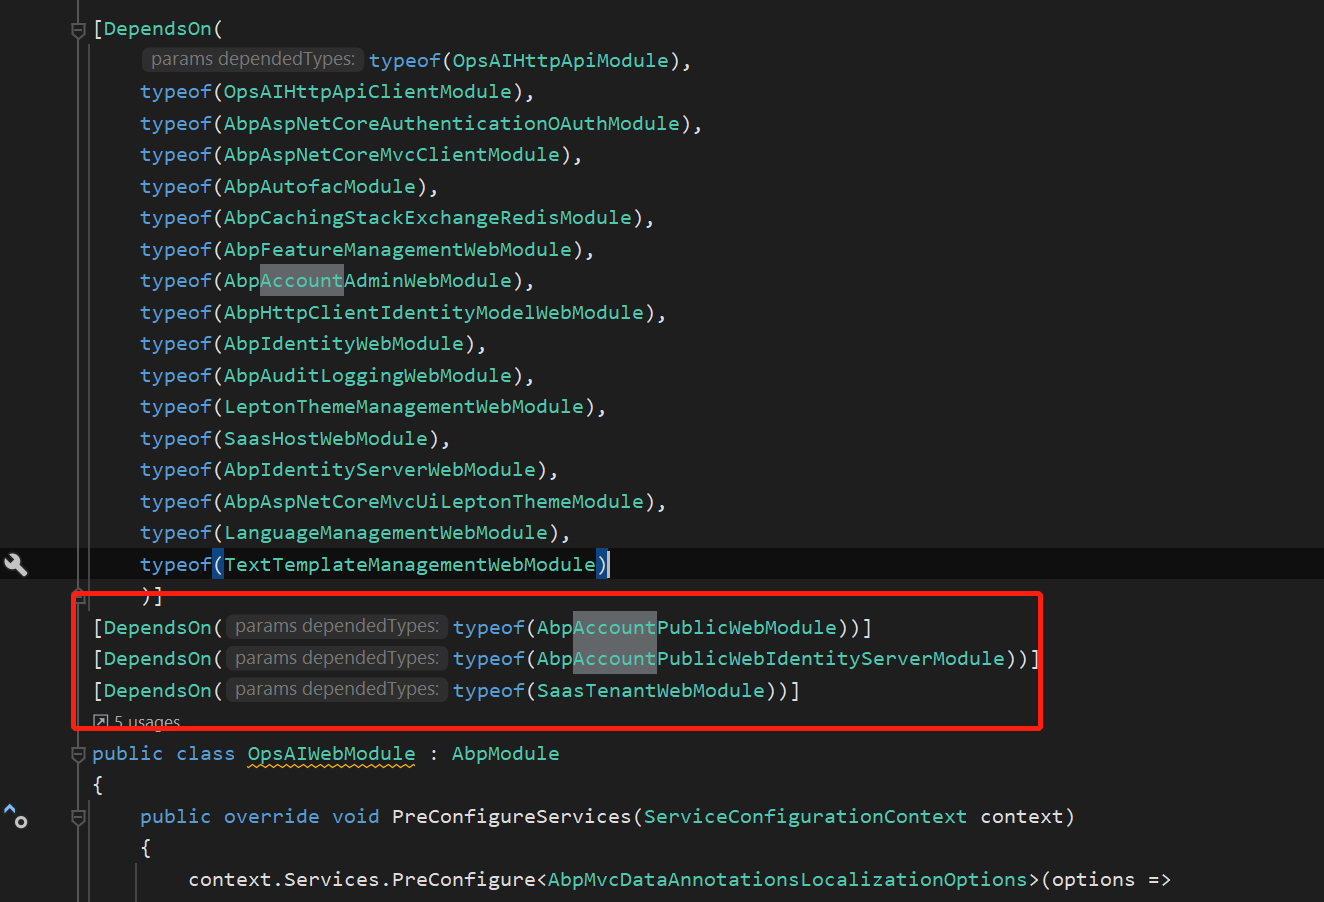1324x902 pixels.
Task: Click the AbpAspNetCoreMvcClientModule reference
Action: coord(392,155)
